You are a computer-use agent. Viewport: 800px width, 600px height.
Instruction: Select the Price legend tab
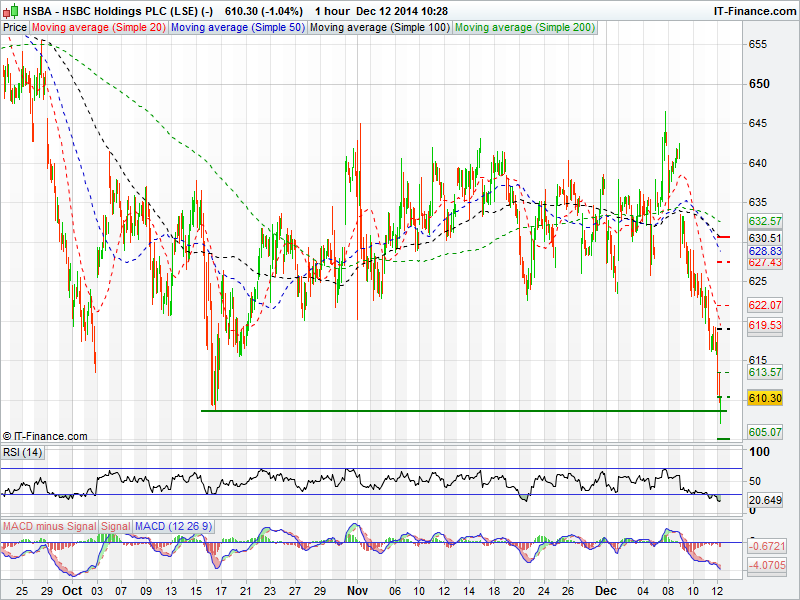click(x=15, y=27)
